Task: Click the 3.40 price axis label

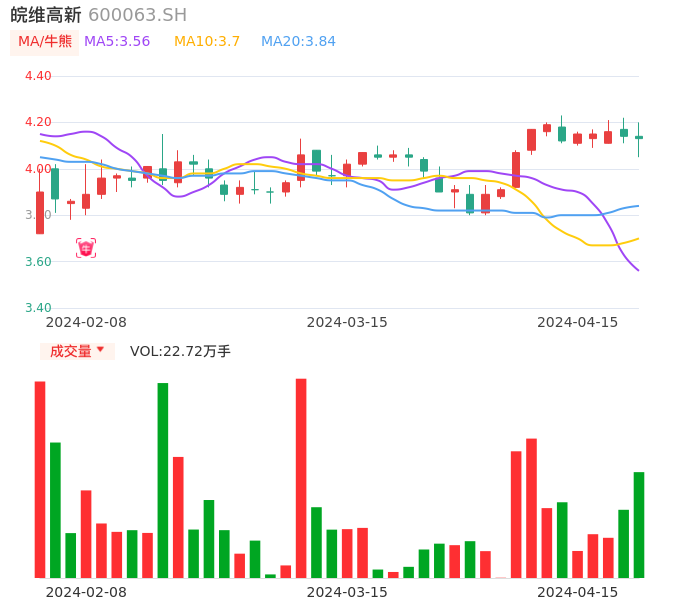Action: point(38,308)
